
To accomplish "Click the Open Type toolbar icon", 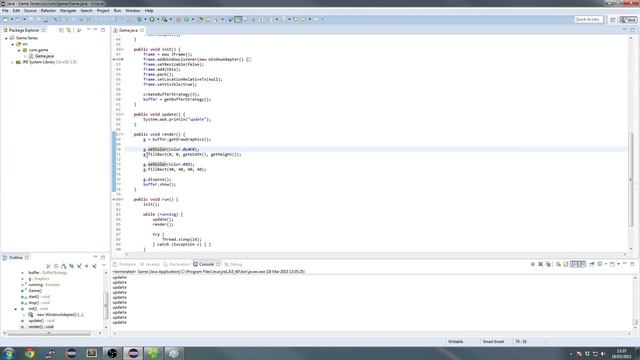I will coord(200,20).
